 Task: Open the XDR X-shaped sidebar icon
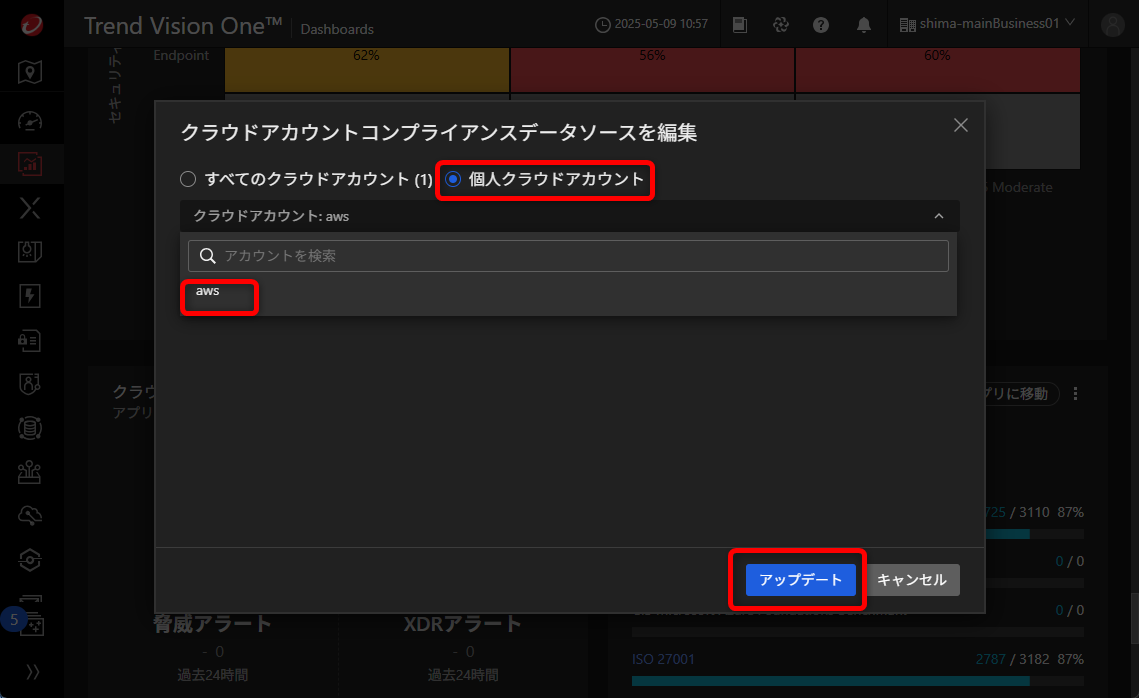pos(30,208)
